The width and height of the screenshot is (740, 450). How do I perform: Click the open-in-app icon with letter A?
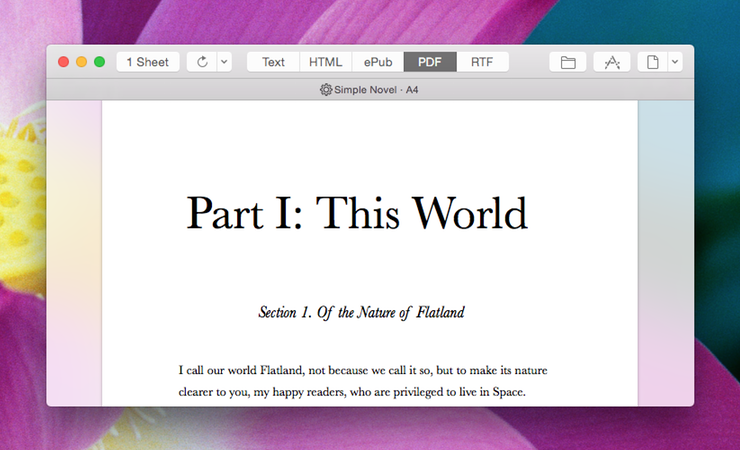612,62
